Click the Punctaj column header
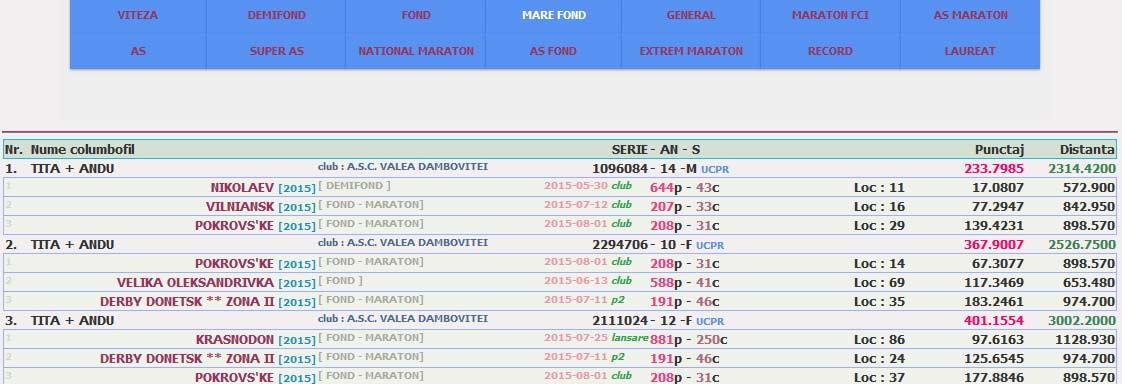Viewport: 1122px width, 384px height. (999, 149)
